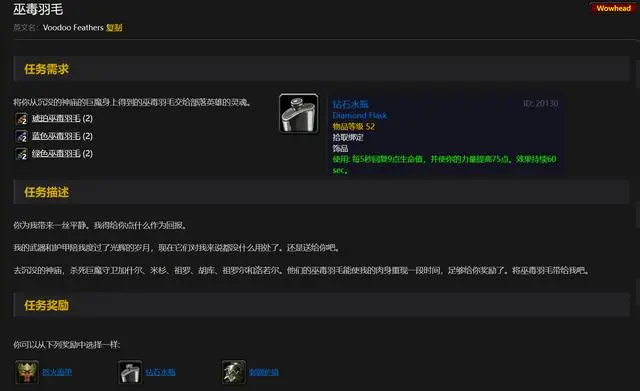Click the blue voodoo feather icon
Screen dimensions: 640x391
pos(21,136)
